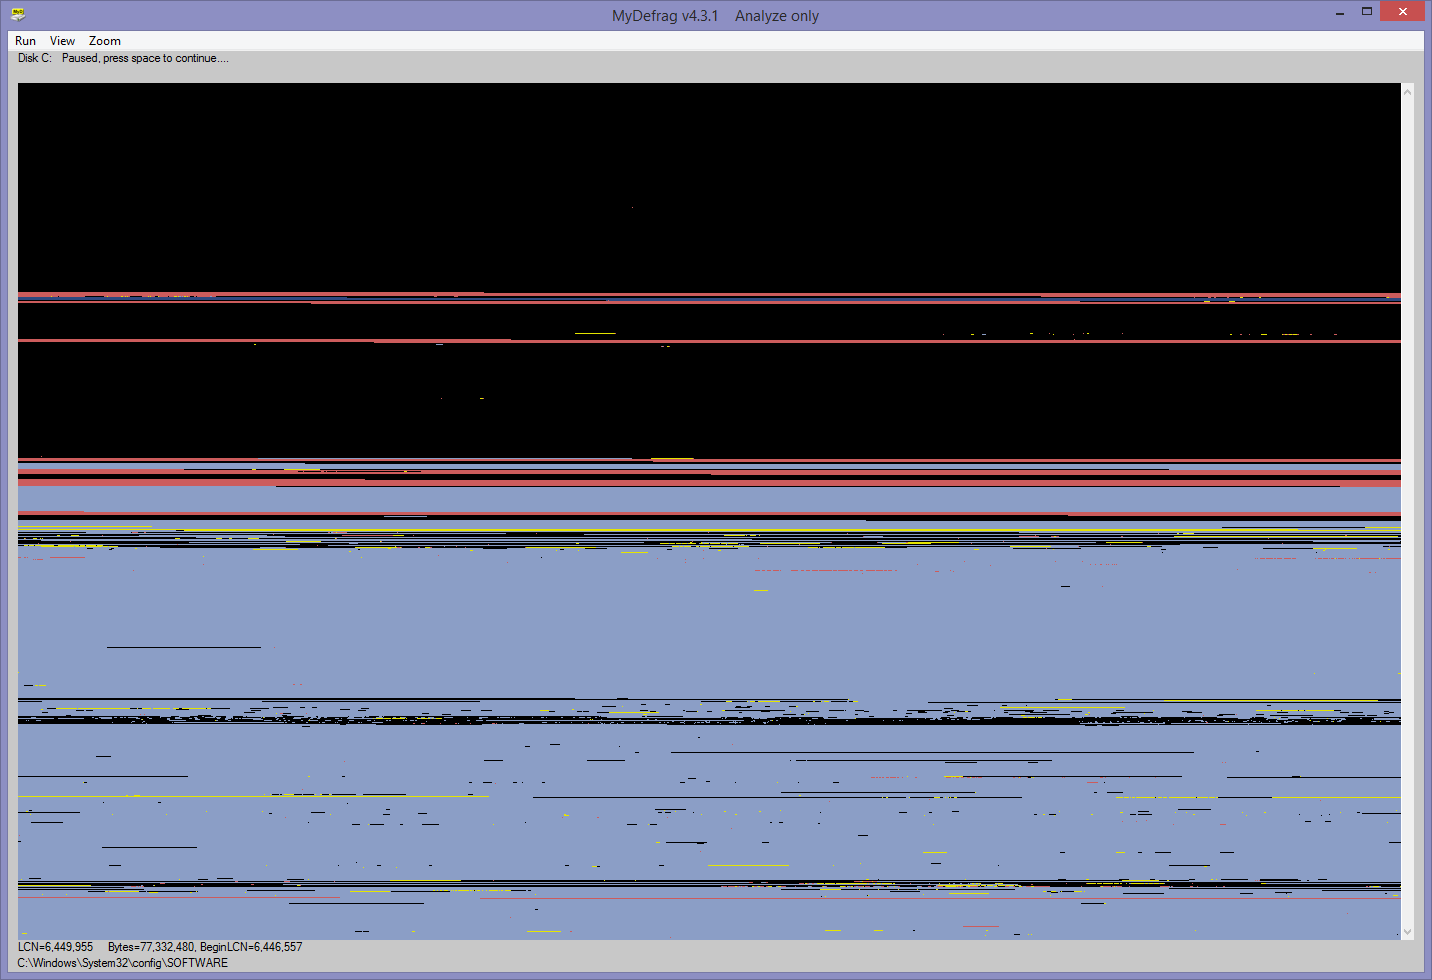Click the scroll up arrow of disk map
Image resolution: width=1432 pixels, height=980 pixels.
click(x=1407, y=92)
